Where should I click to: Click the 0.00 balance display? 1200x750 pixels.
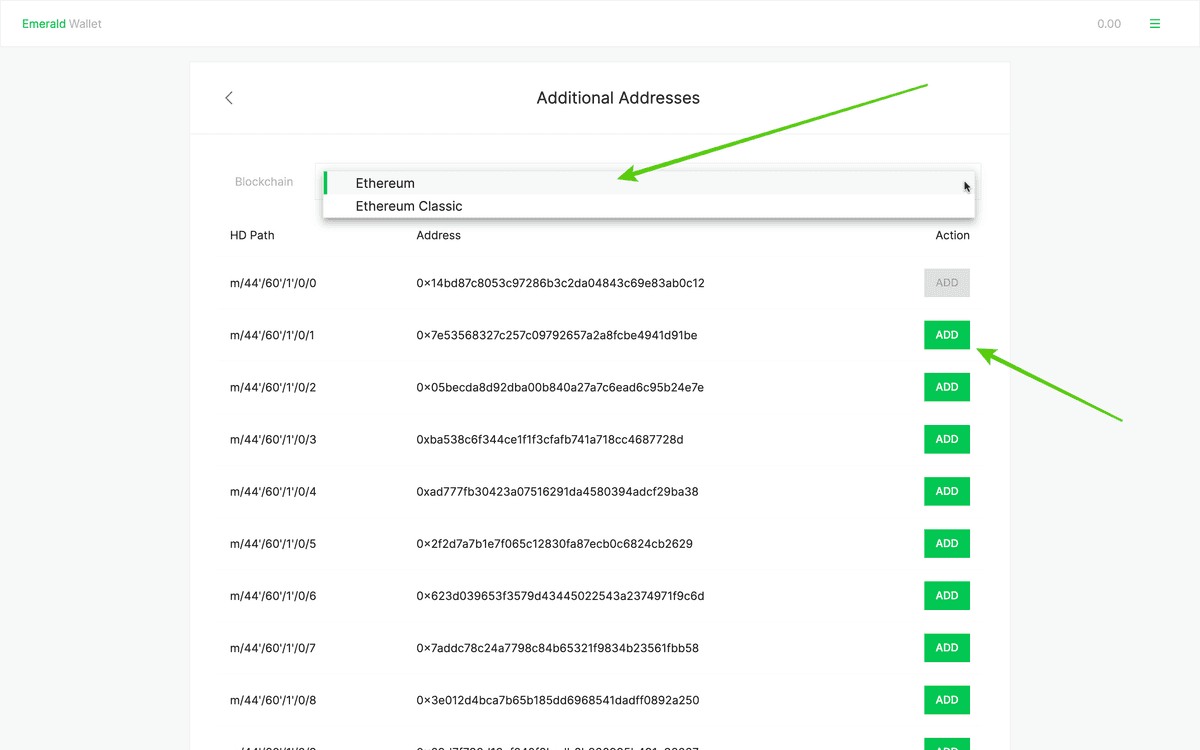click(1108, 23)
